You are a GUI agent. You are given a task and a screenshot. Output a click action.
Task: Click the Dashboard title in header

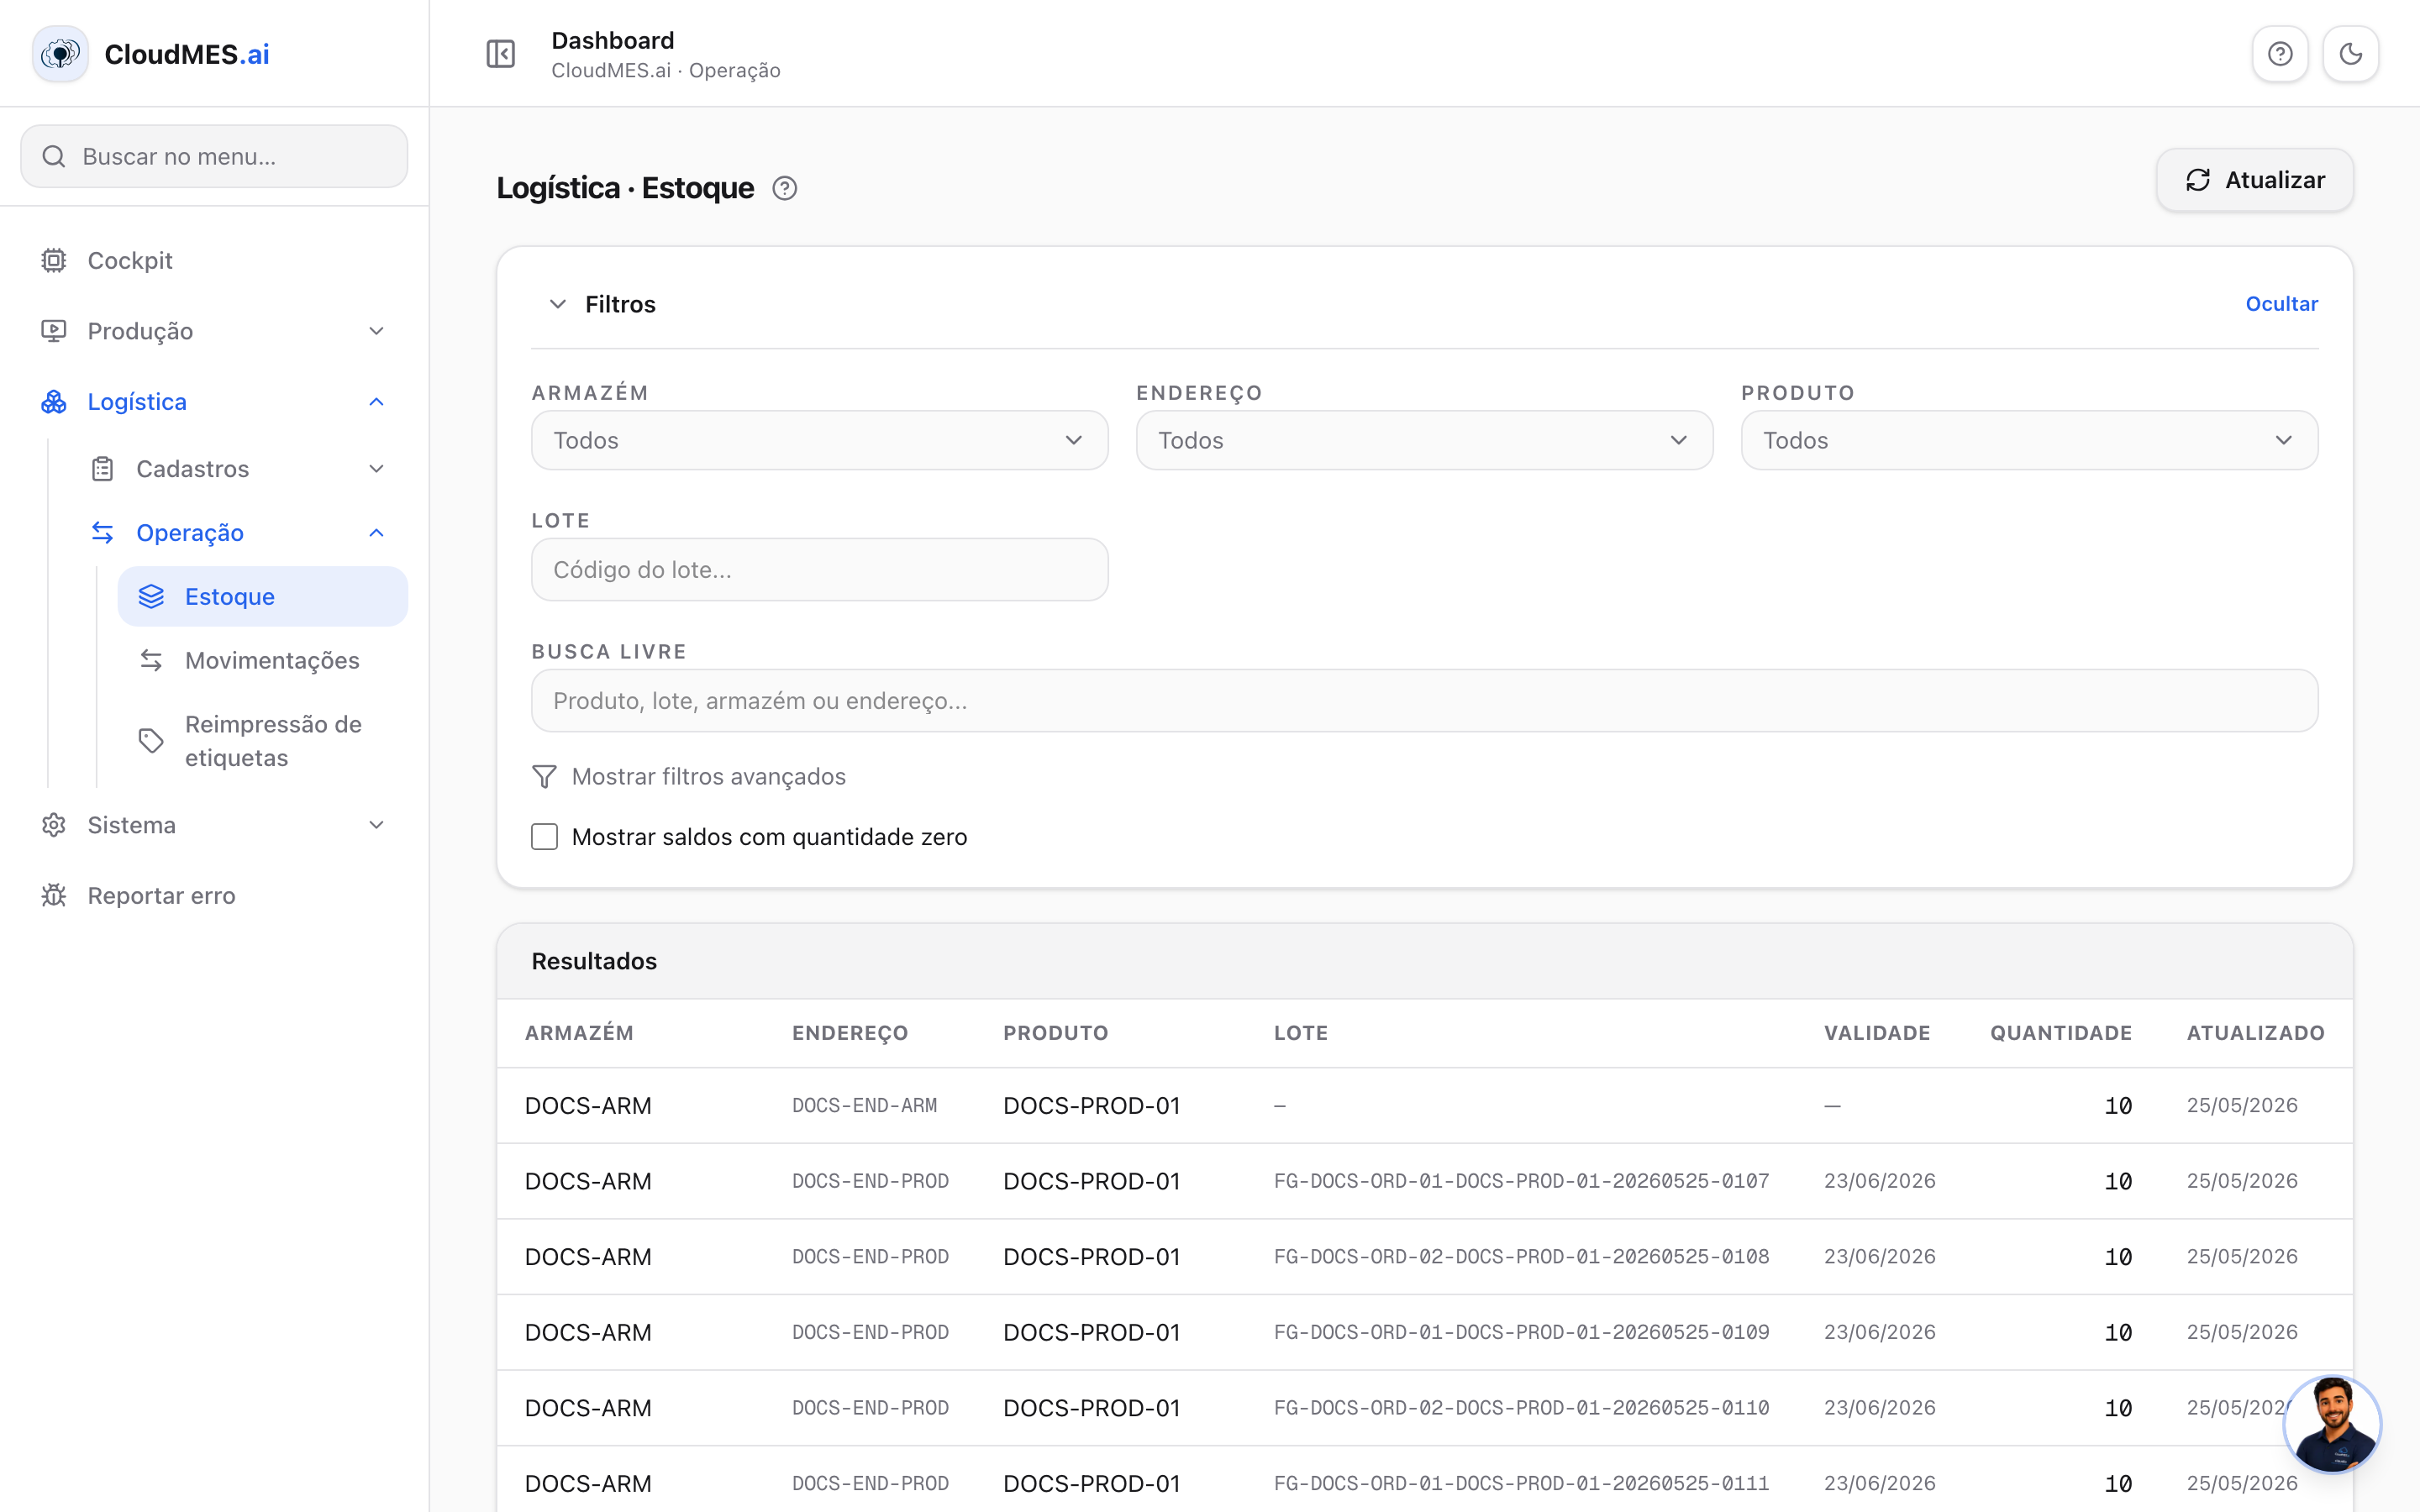pyautogui.click(x=612, y=40)
